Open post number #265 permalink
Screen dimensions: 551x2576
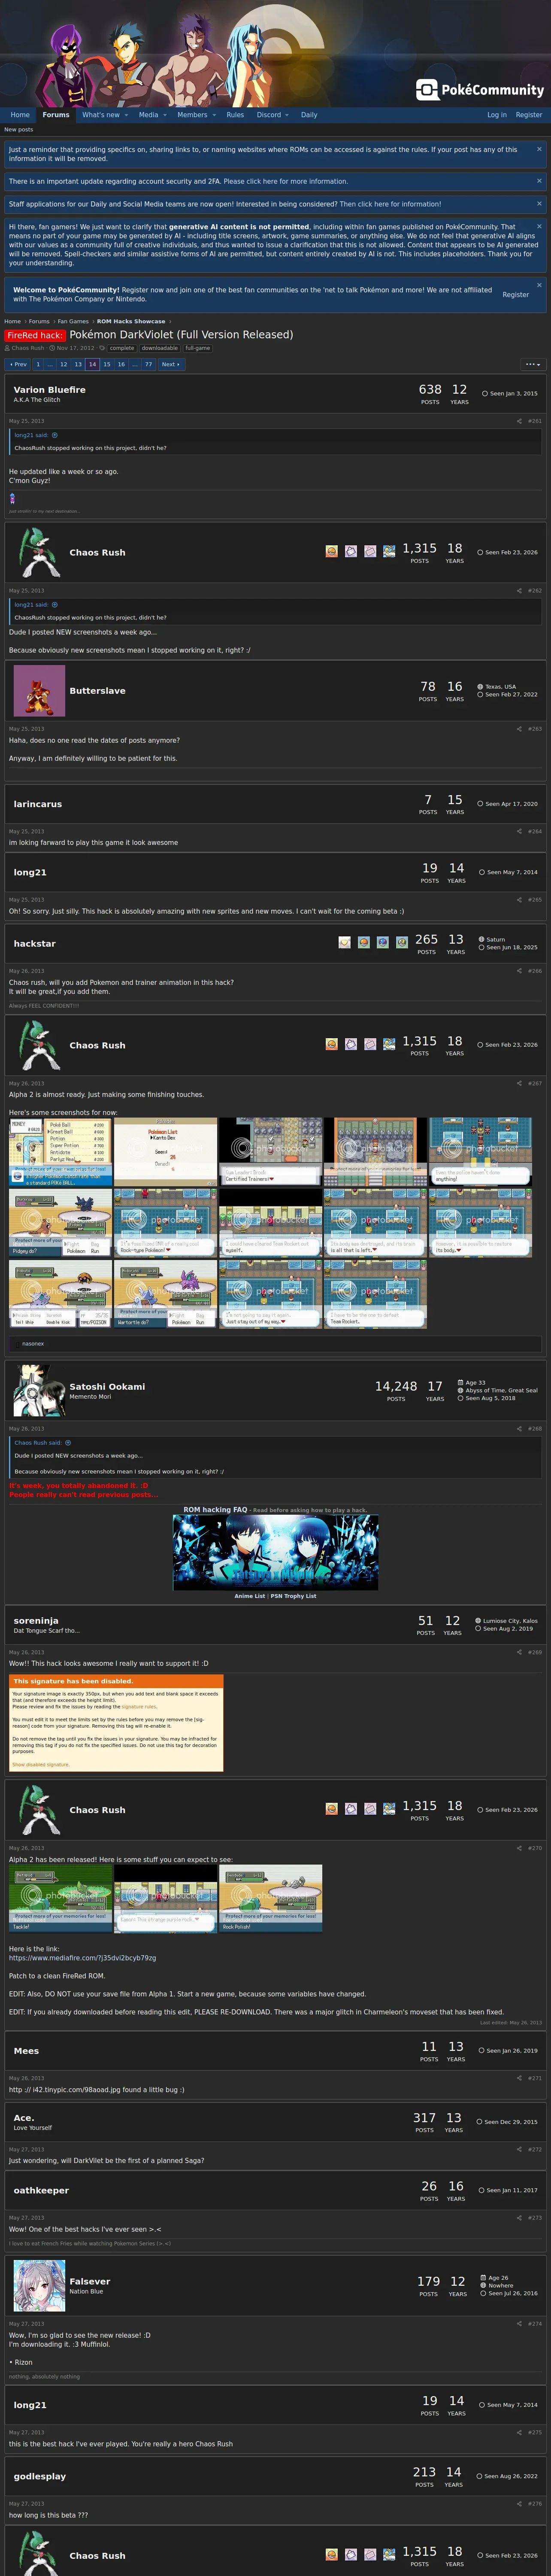tap(535, 900)
